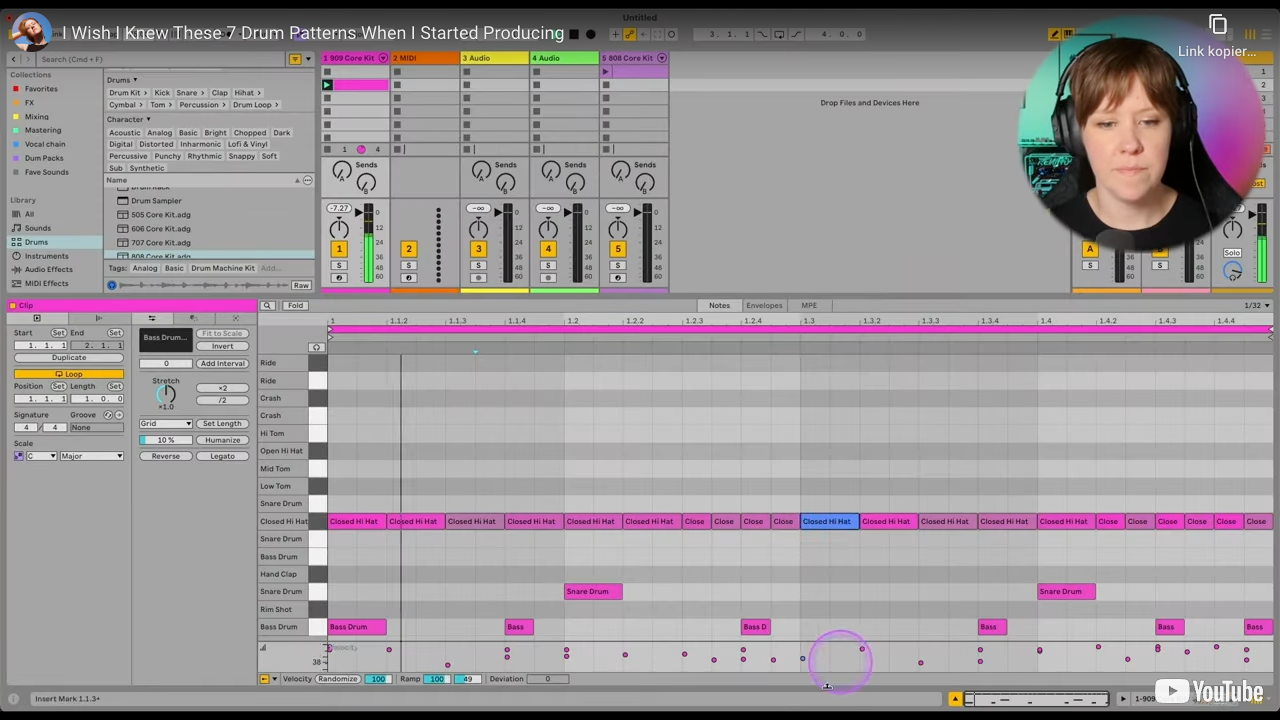Select the Punchy character filter tag

click(x=167, y=156)
